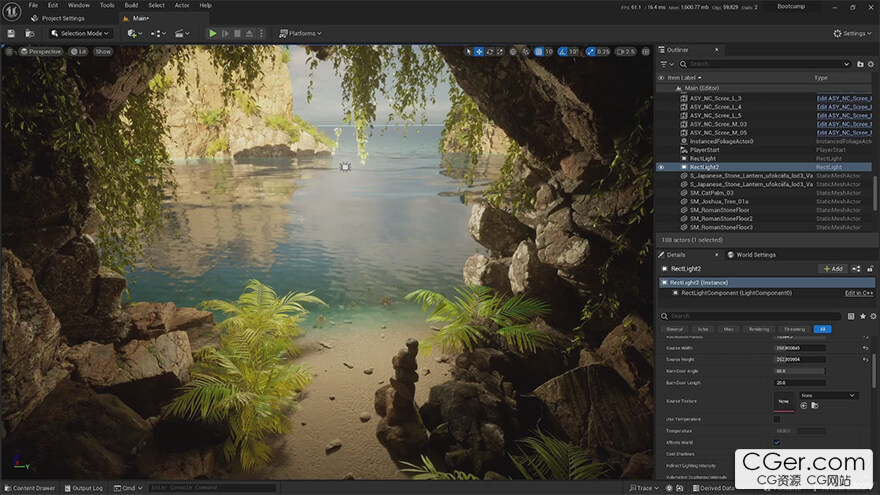Open camera speed 2.5 setting
Screen dimensions: 880x495
click(x=625, y=52)
